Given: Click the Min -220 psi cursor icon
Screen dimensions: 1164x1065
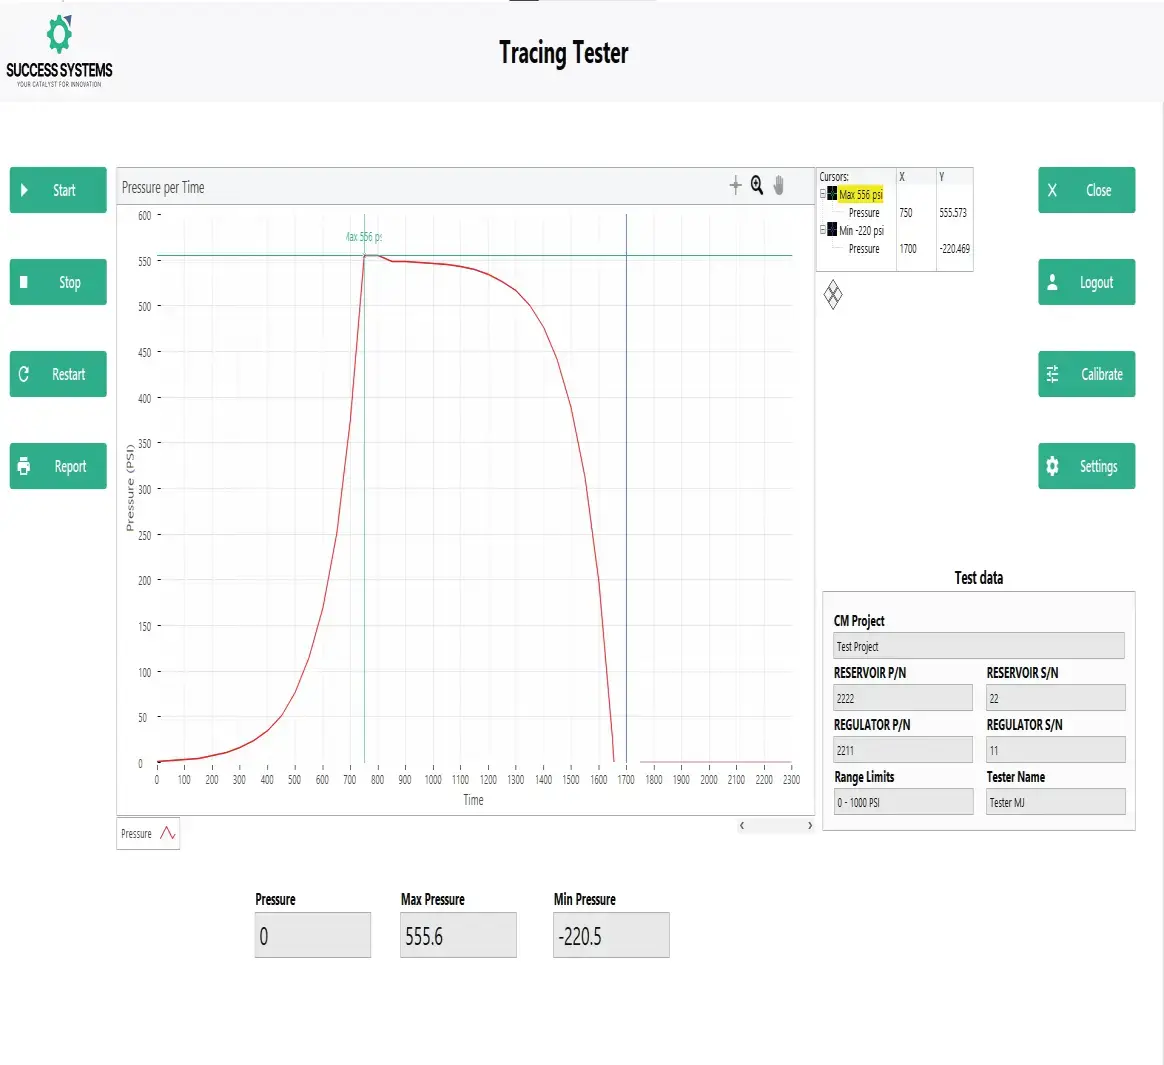Looking at the screenshot, I should pyautogui.click(x=832, y=230).
